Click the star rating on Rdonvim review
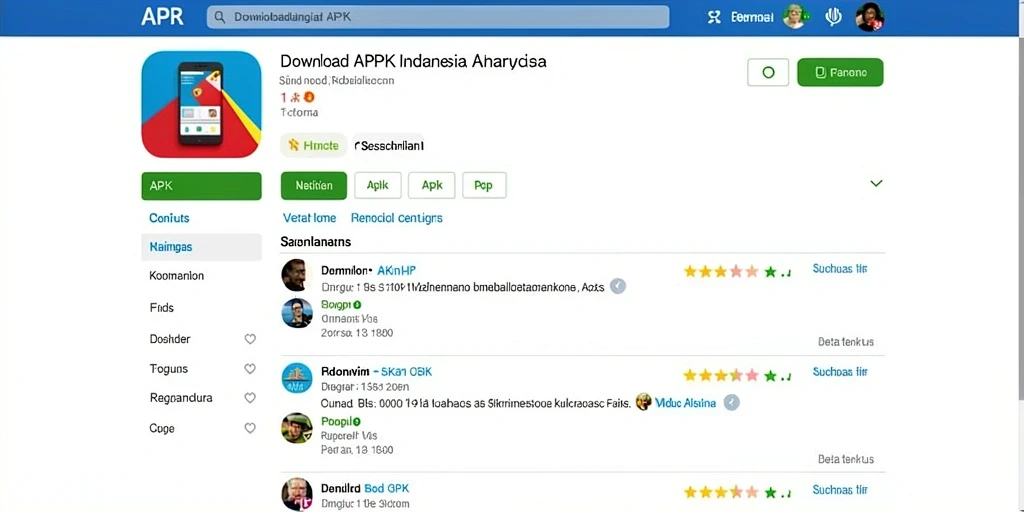1024x512 pixels. pos(737,376)
